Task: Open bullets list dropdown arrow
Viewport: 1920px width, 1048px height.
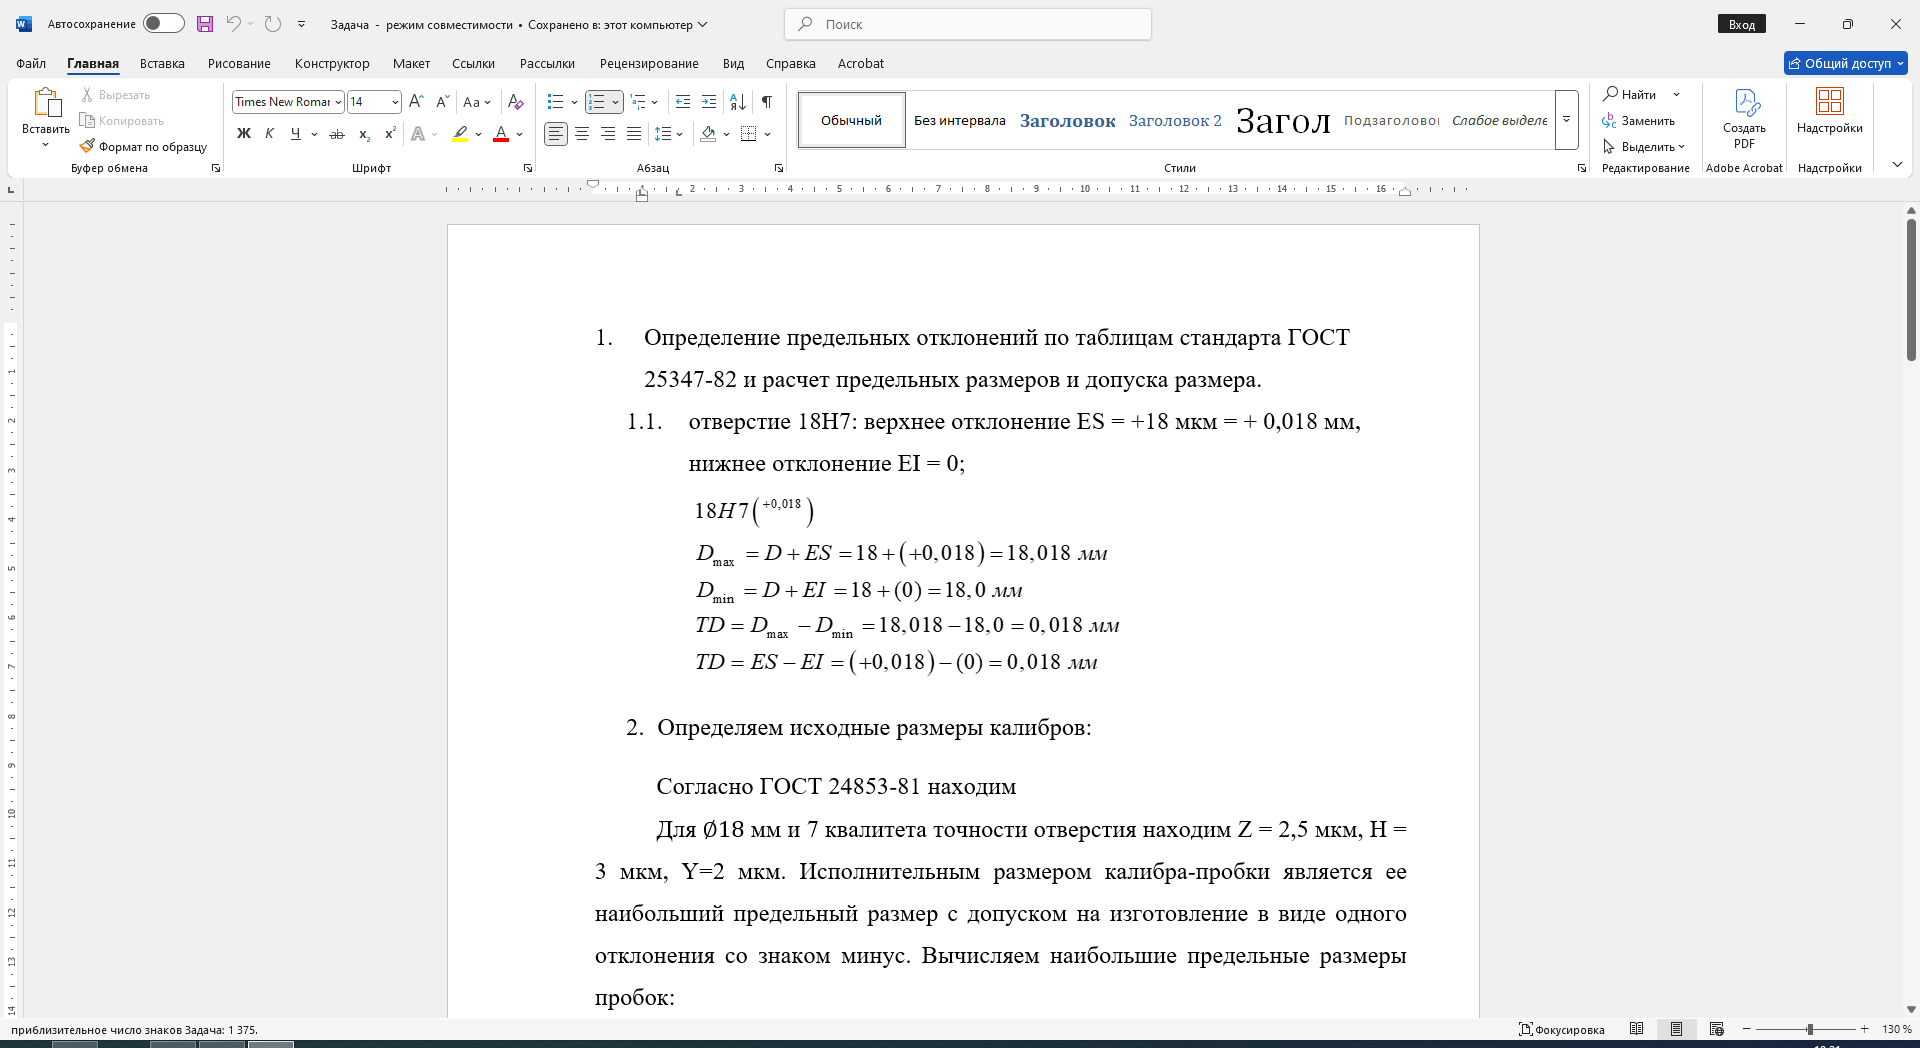Action: pos(574,102)
